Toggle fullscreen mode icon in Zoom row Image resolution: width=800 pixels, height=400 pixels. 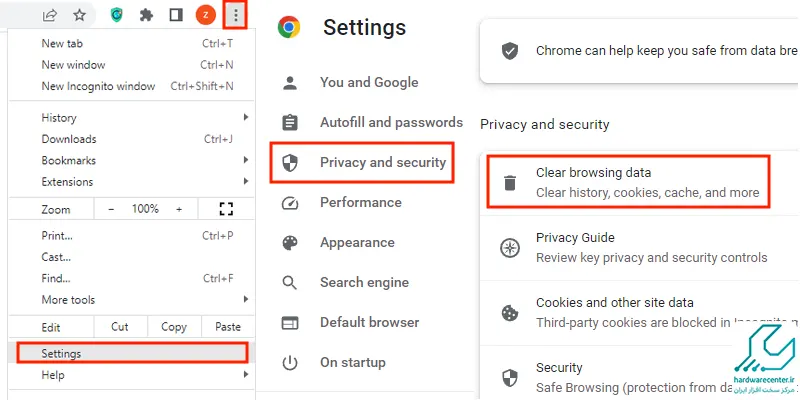[x=226, y=209]
